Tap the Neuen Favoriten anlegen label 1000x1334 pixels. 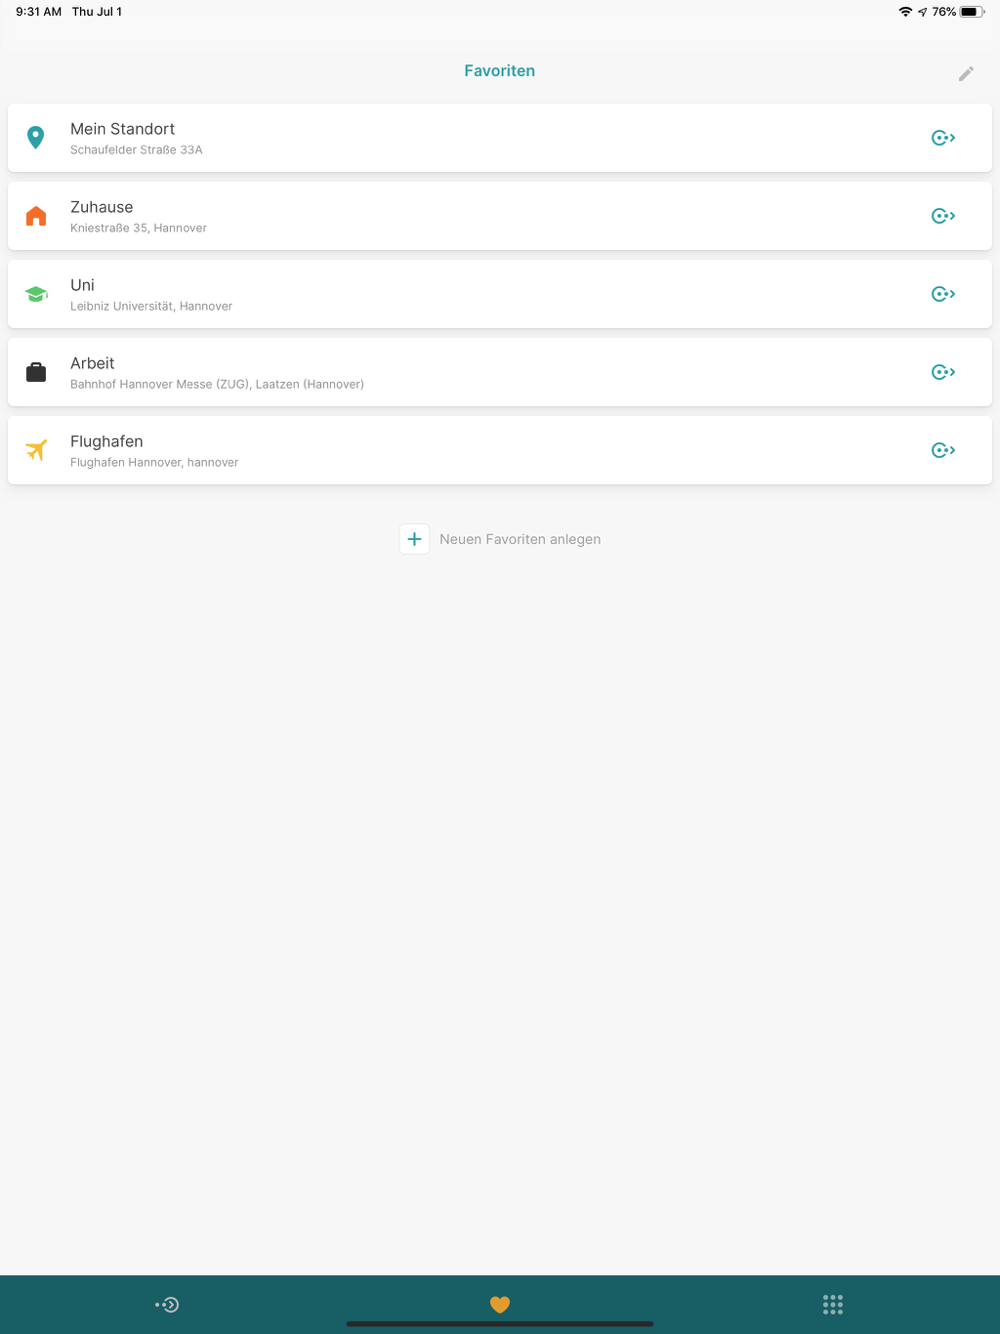pyautogui.click(x=520, y=539)
